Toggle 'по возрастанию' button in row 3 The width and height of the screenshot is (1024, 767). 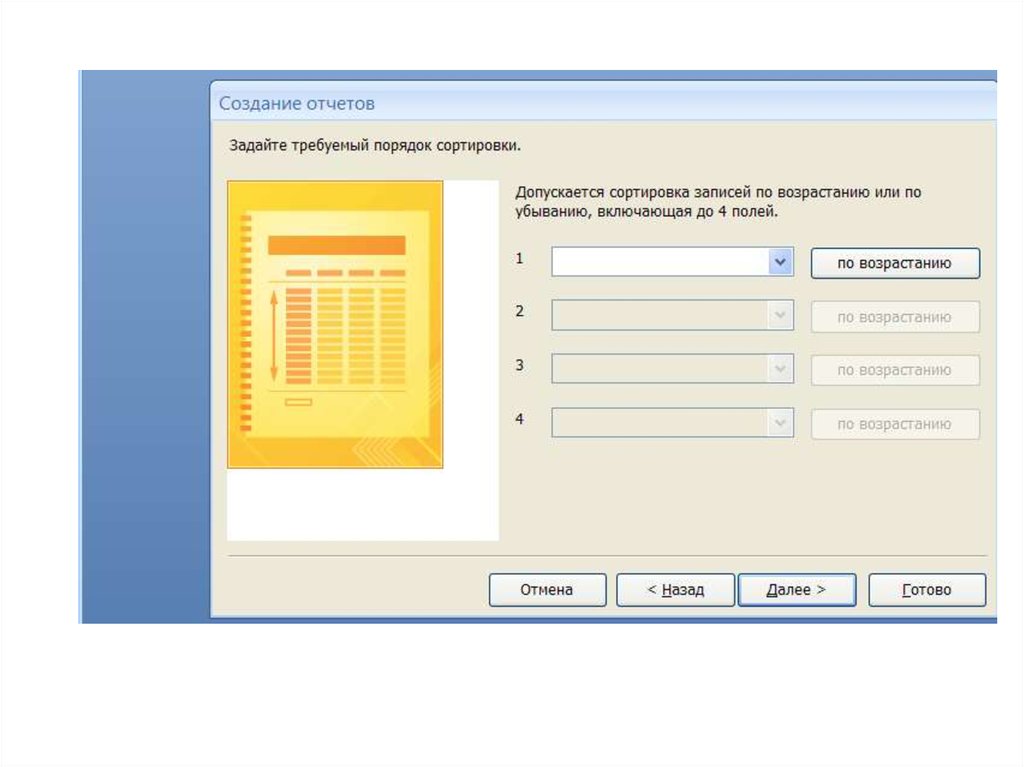(x=894, y=370)
